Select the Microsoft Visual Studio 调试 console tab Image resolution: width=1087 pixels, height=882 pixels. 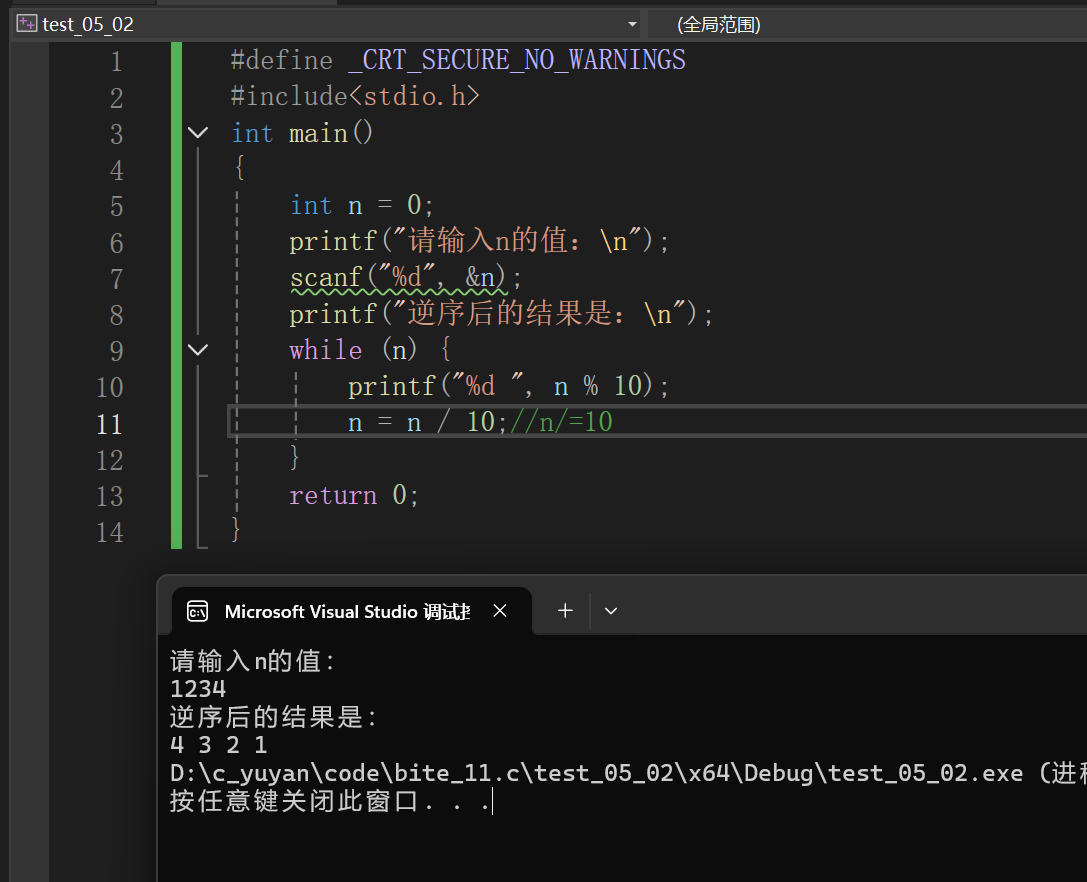[x=351, y=611]
